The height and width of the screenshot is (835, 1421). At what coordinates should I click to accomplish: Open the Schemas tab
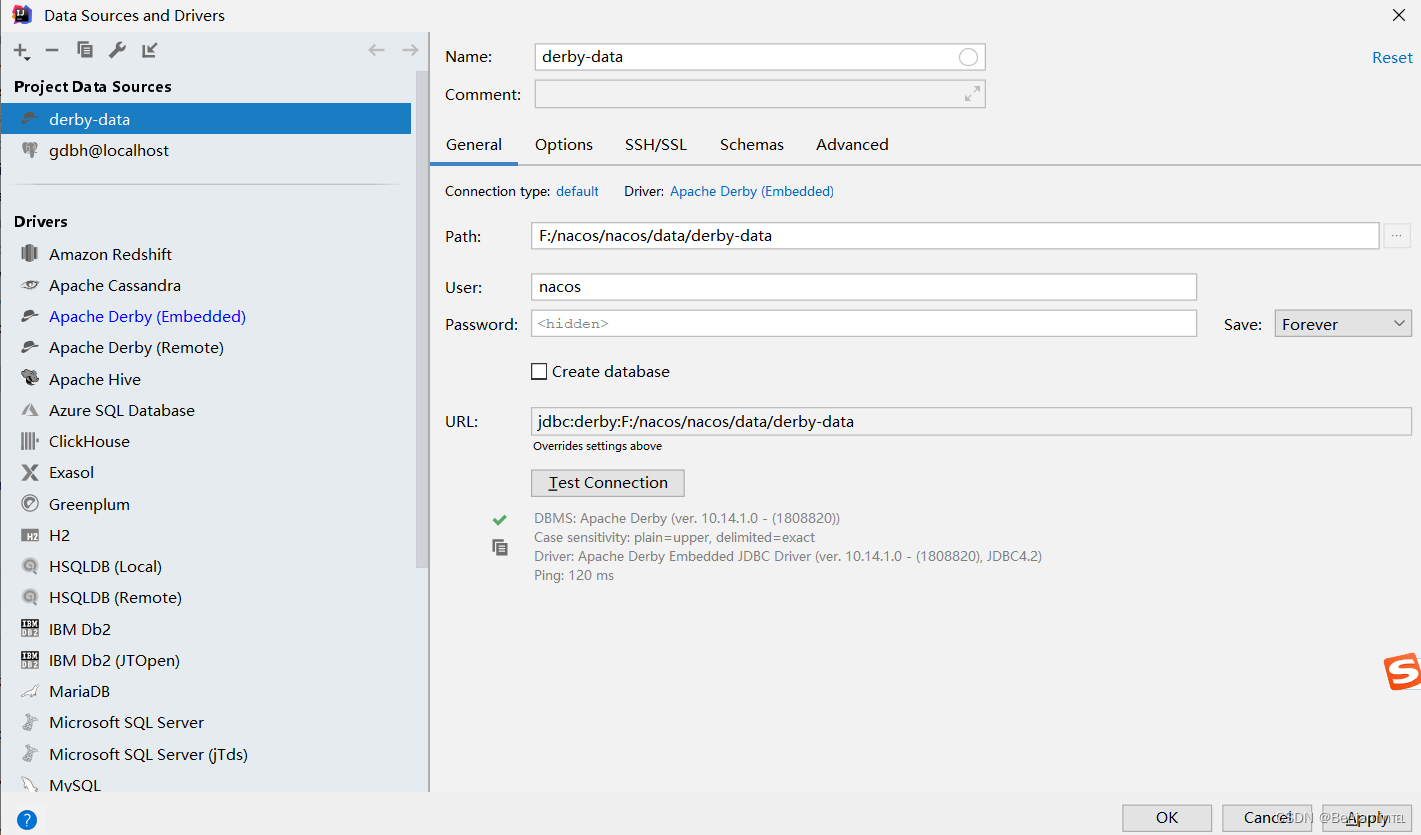[x=752, y=144]
